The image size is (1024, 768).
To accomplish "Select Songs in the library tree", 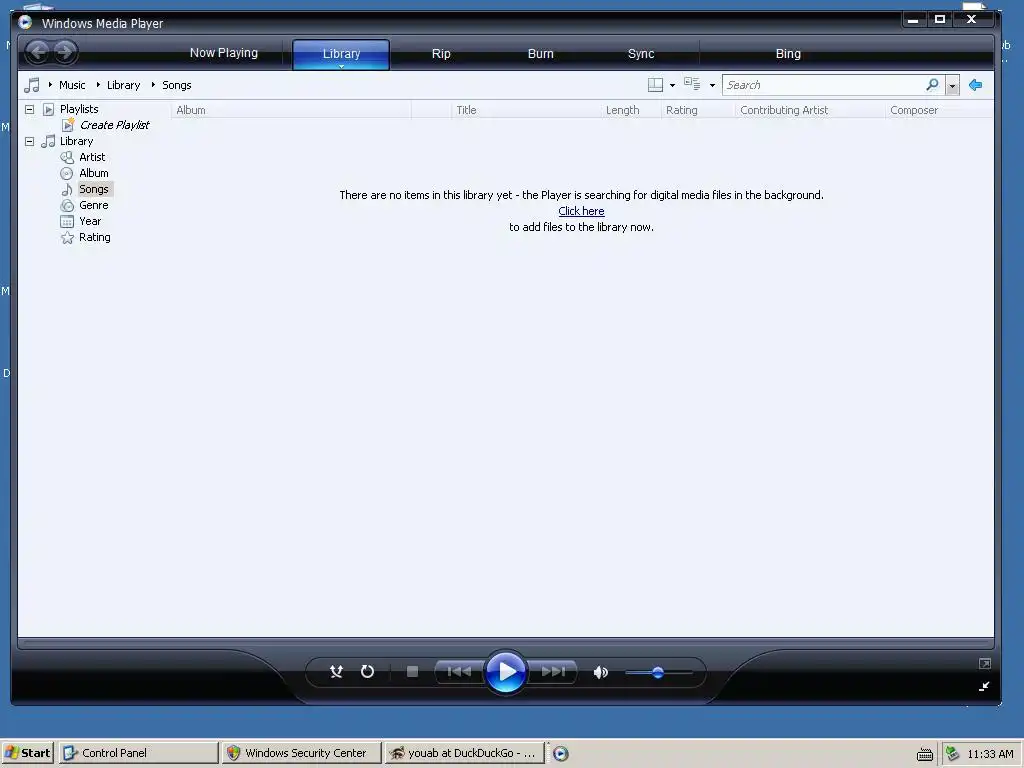I will (93, 189).
